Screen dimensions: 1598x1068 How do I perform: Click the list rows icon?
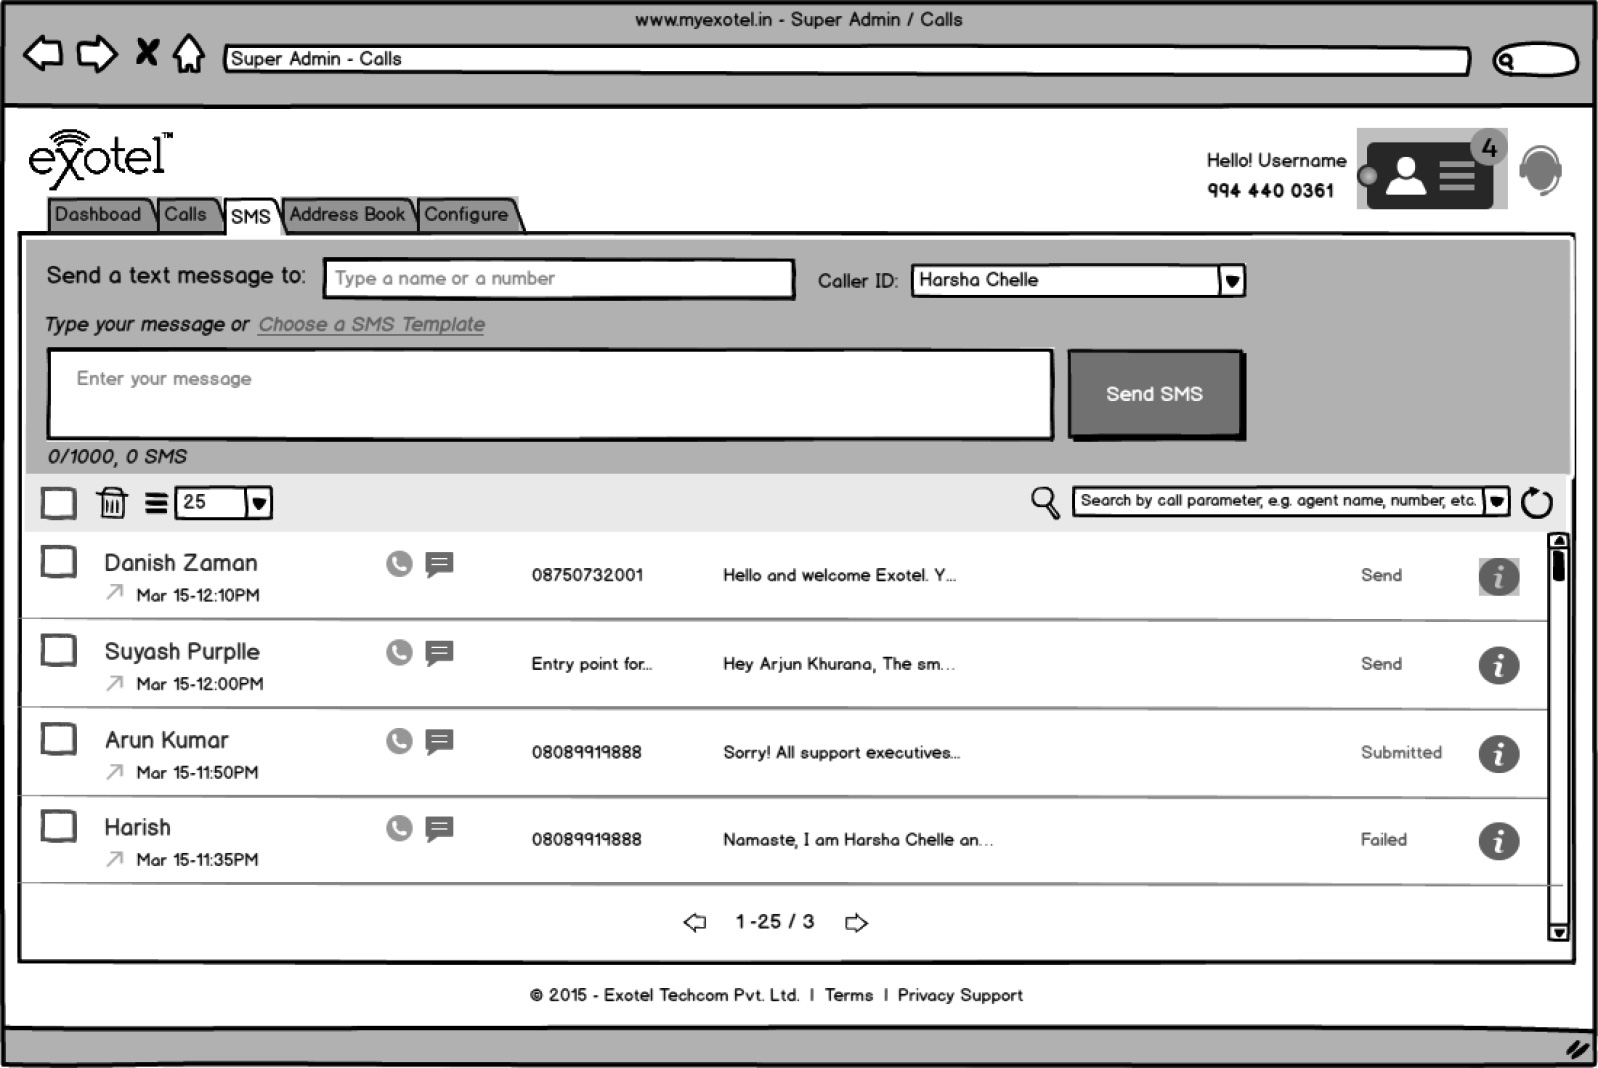point(156,503)
